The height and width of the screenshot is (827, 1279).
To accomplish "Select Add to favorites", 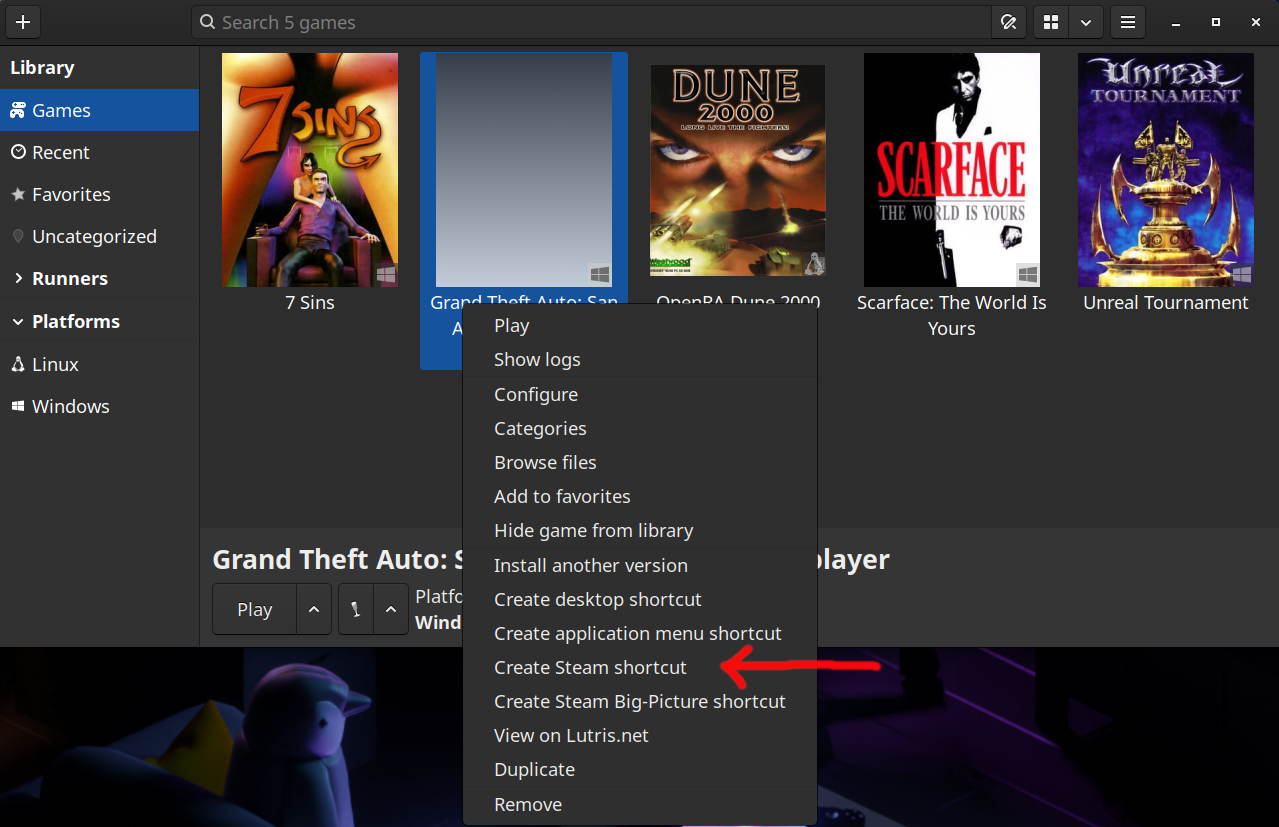I will tap(640, 497).
